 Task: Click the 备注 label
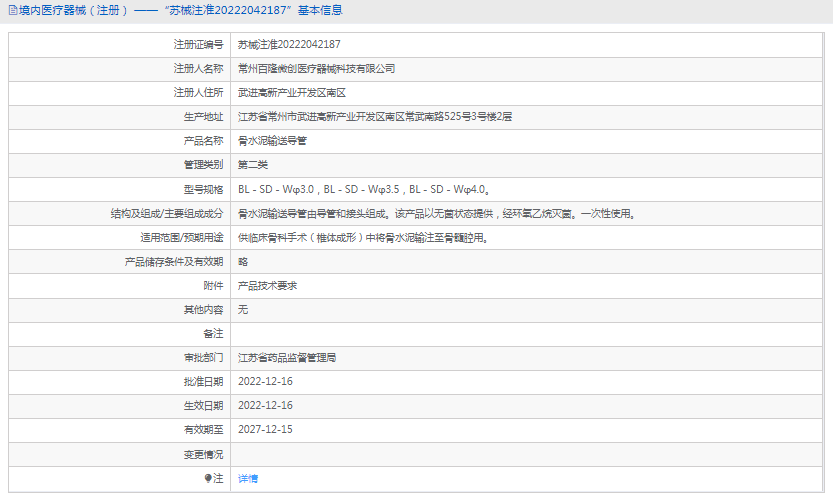[x=213, y=334]
